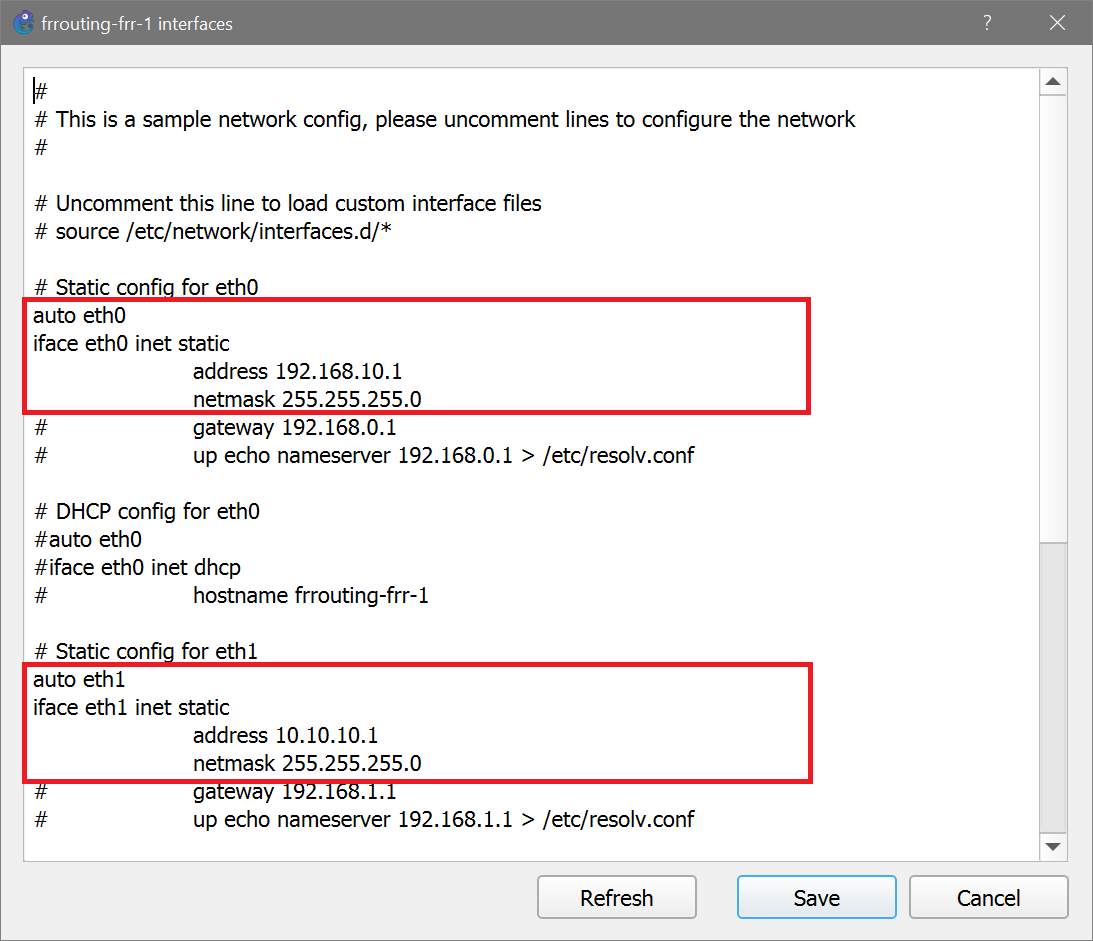1093x941 pixels.
Task: Click the line reading 'auto eth0'
Action: (79, 315)
